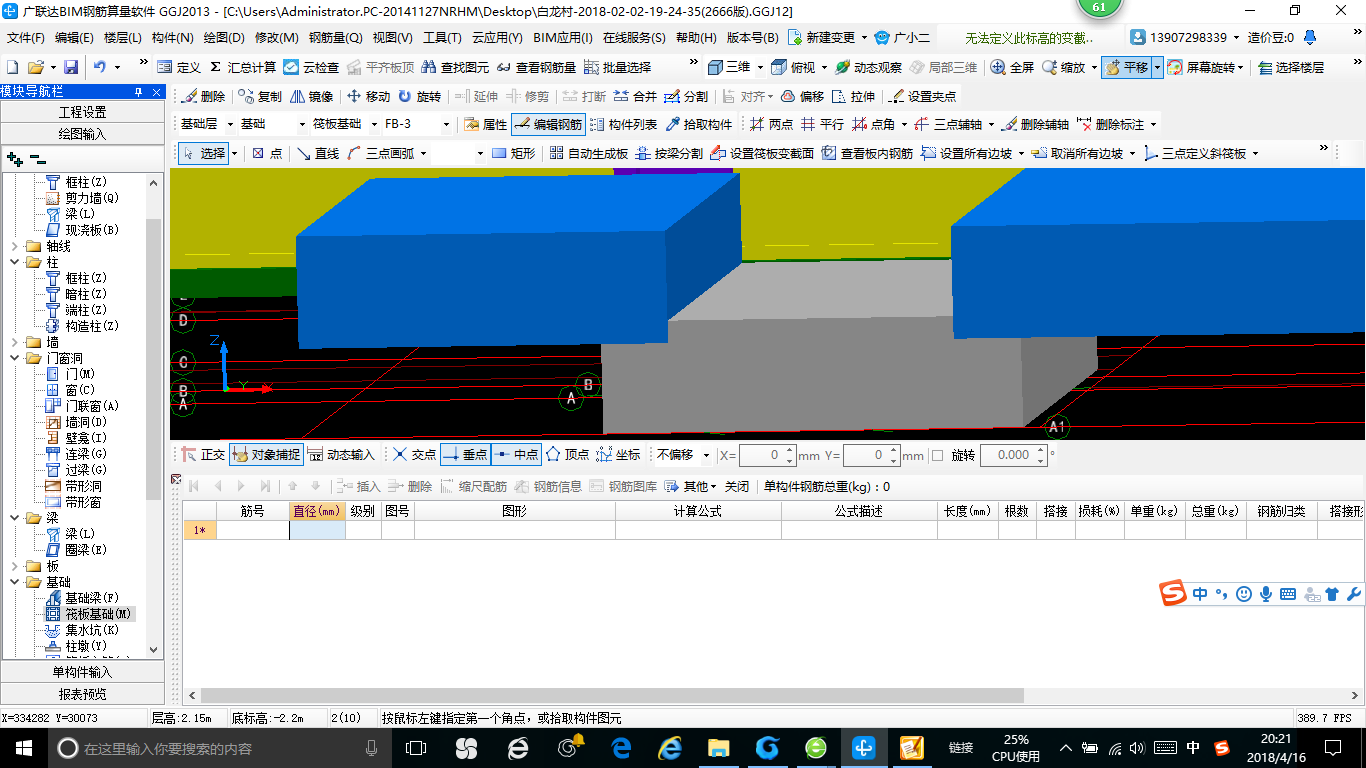Toggle 垂点 perpendicular snap
The height and width of the screenshot is (768, 1366).
(465, 454)
